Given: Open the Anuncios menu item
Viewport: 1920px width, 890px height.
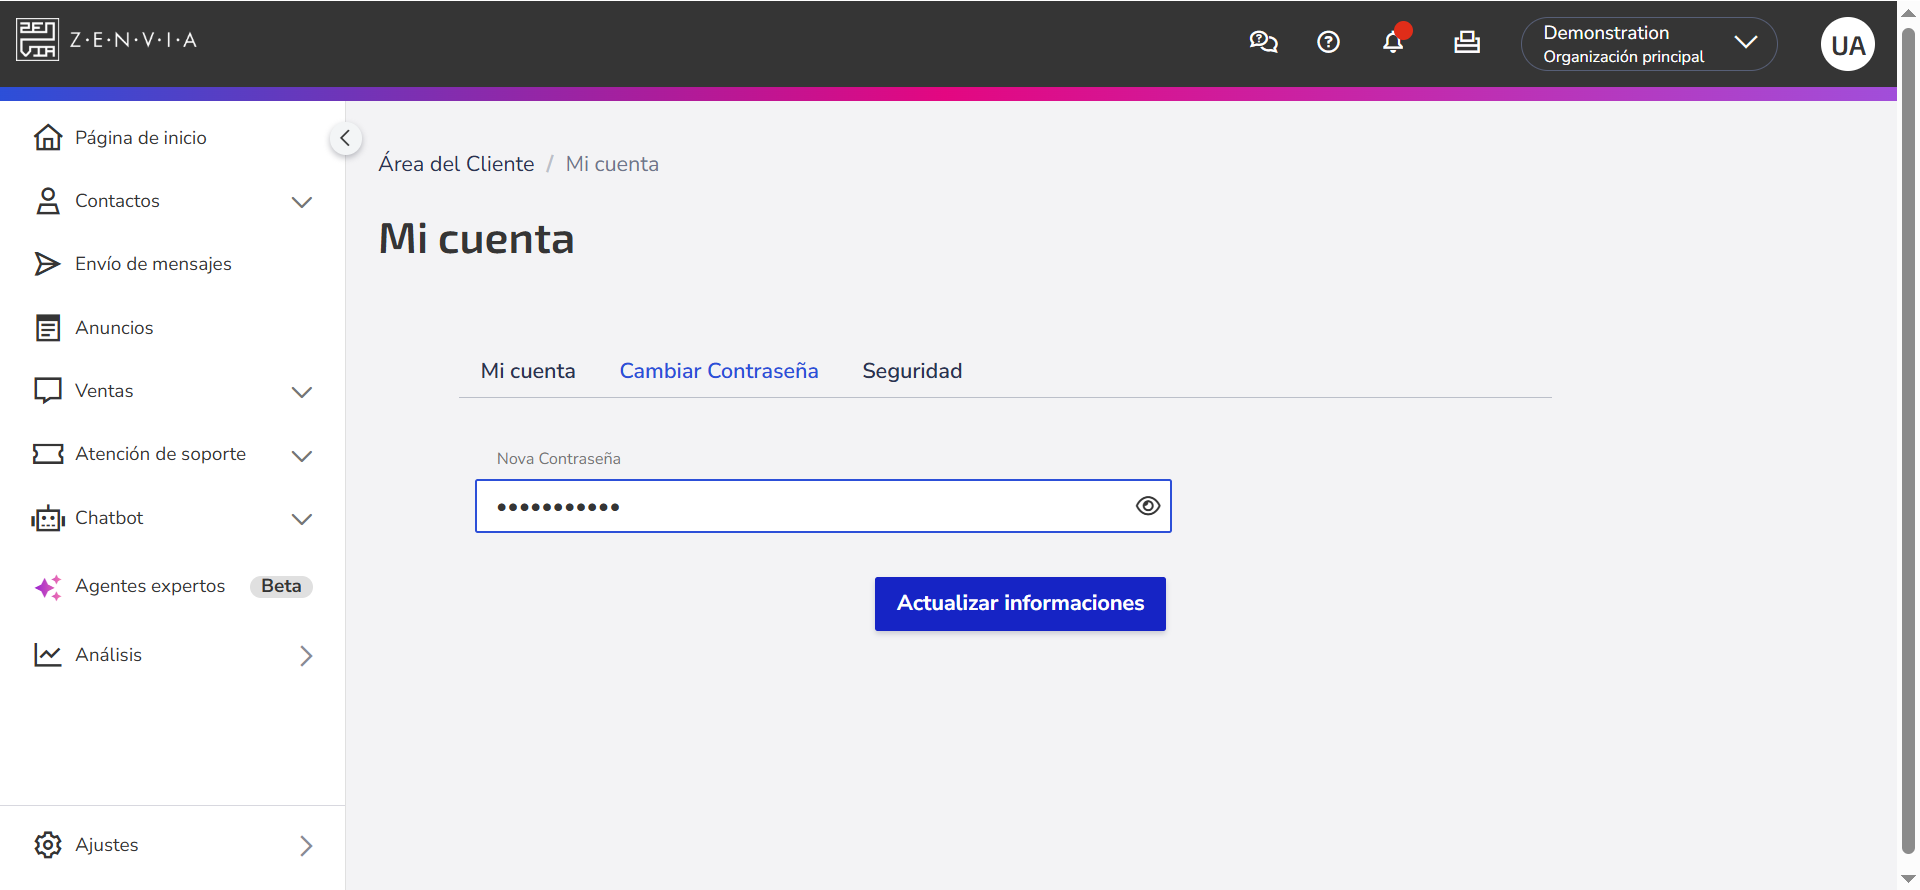Looking at the screenshot, I should point(114,328).
